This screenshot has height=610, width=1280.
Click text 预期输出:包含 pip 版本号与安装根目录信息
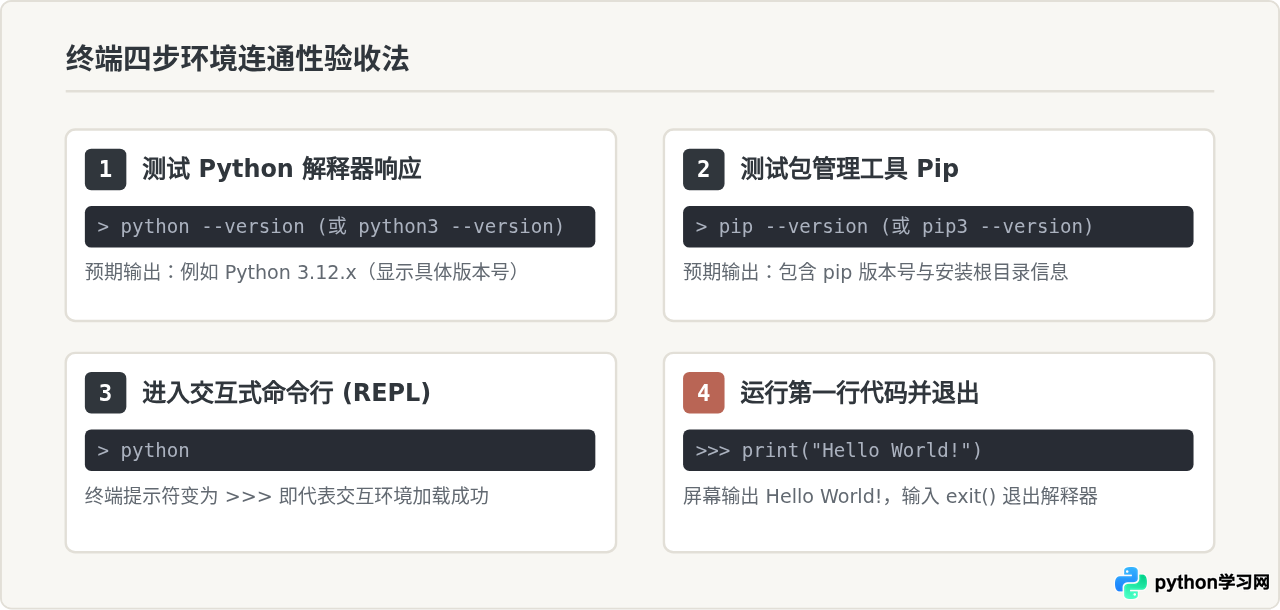(x=876, y=272)
